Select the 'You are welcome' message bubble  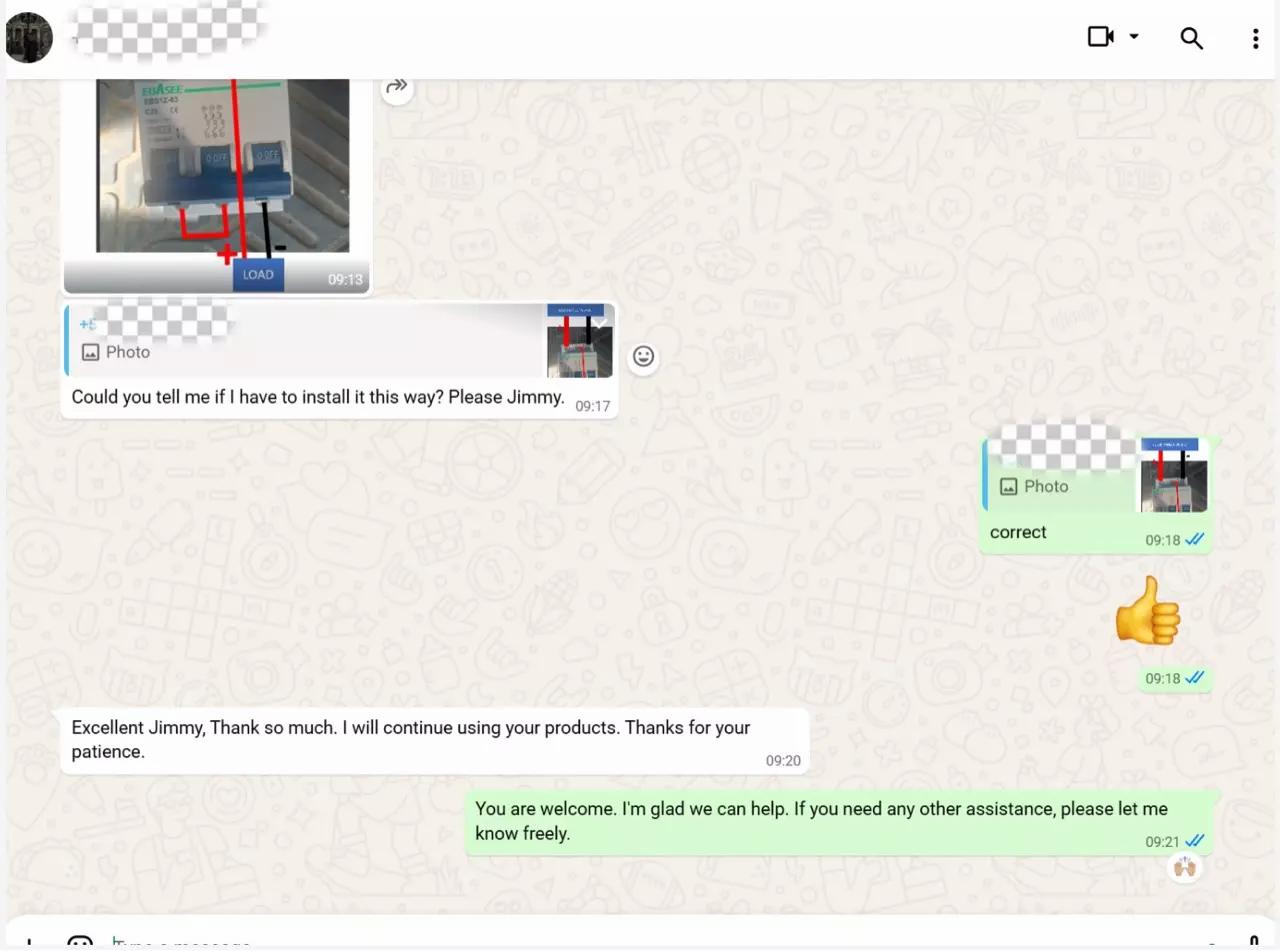(x=820, y=821)
